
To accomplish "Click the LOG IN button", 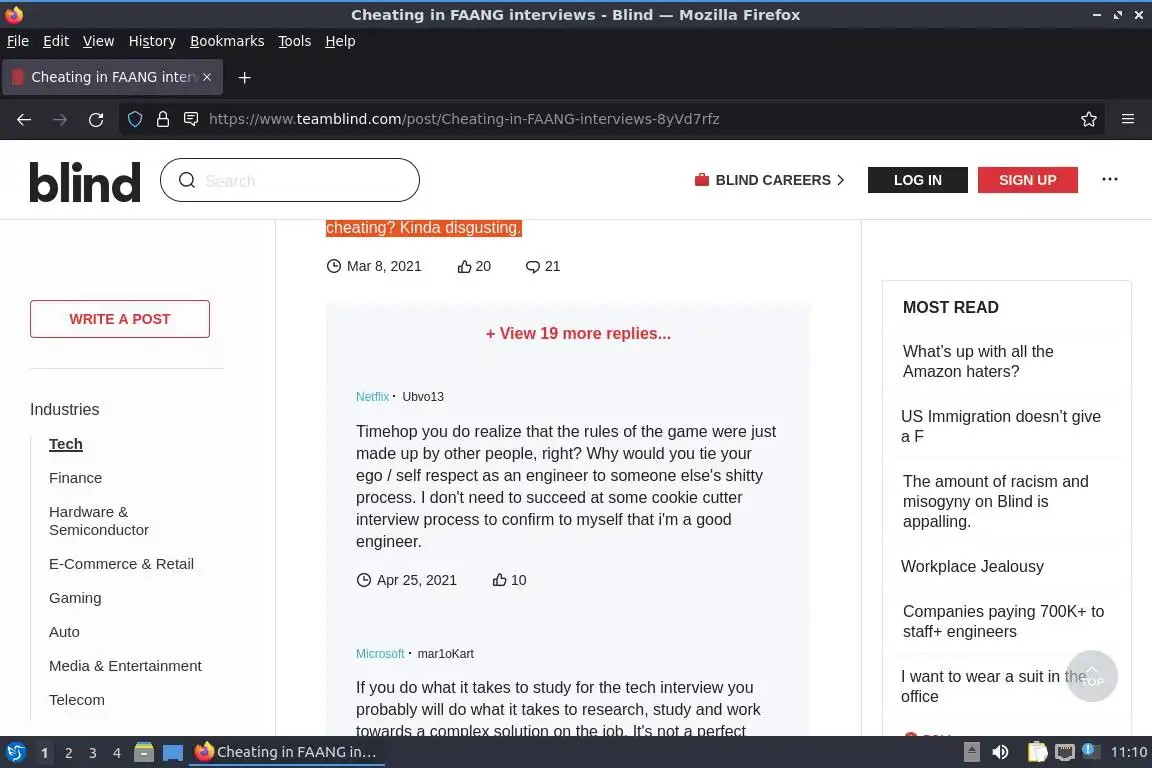I will (918, 180).
